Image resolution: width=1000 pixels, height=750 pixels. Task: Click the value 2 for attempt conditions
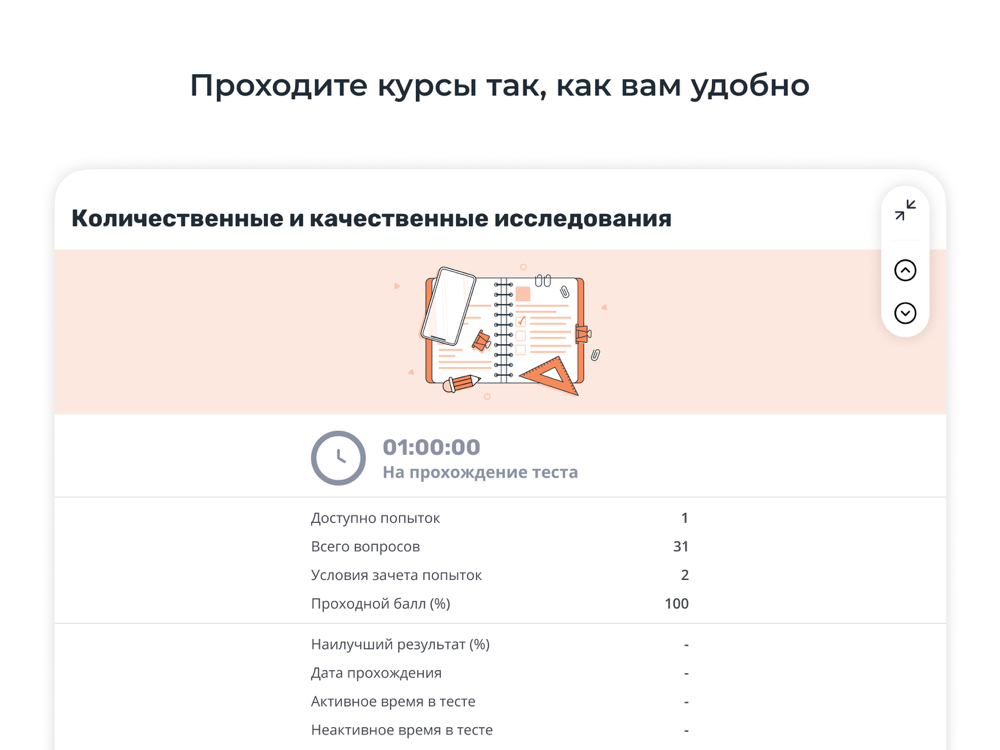coord(685,575)
